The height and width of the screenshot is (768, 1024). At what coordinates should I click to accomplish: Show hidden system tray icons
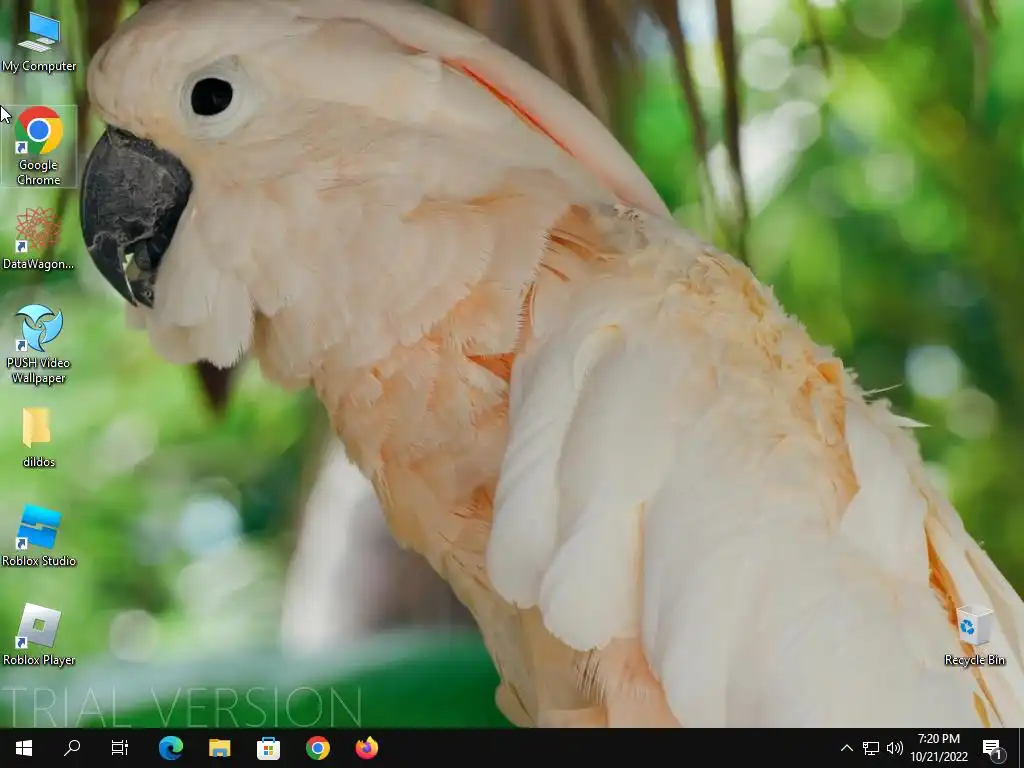click(x=846, y=748)
